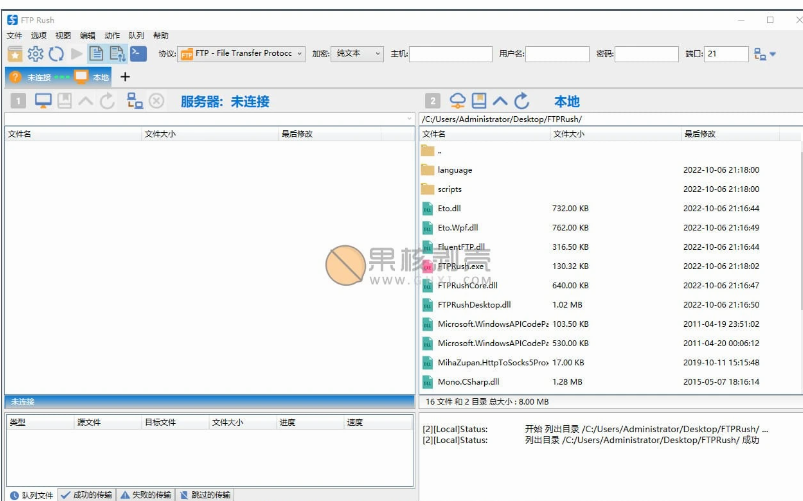The width and height of the screenshot is (803, 501).
Task: Click the queue 源文件 column header
Action: [x=108, y=423]
